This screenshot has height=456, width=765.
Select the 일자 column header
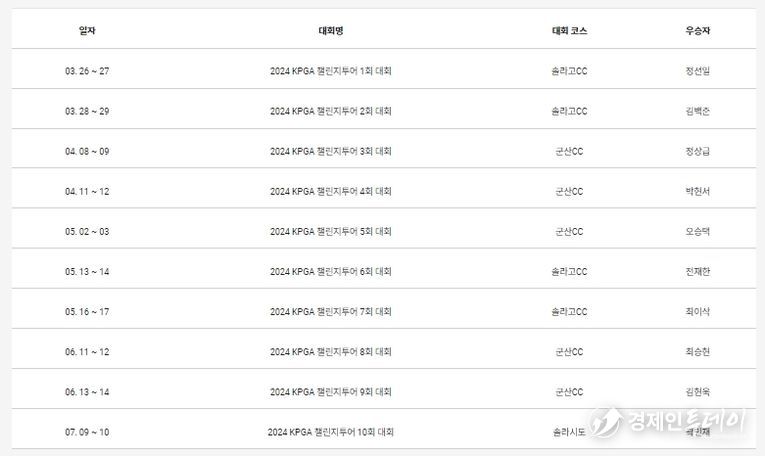pos(87,31)
